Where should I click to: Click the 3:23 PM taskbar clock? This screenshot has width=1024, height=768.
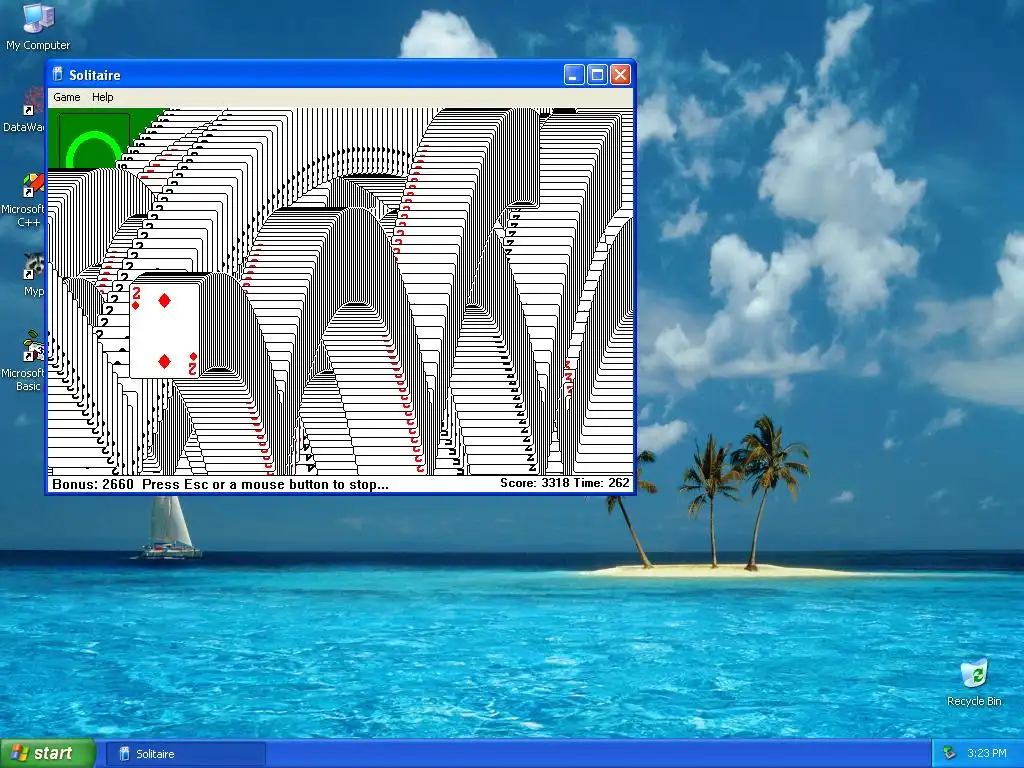pyautogui.click(x=987, y=754)
